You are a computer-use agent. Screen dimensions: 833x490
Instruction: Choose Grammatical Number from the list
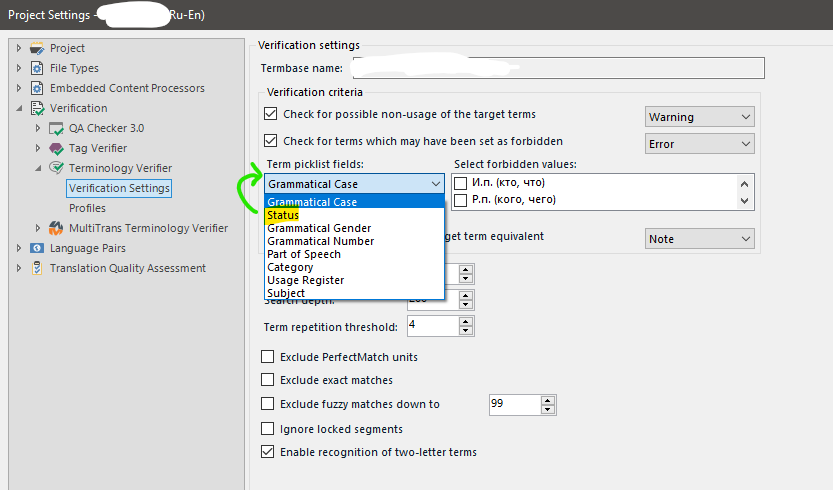tap(354, 241)
